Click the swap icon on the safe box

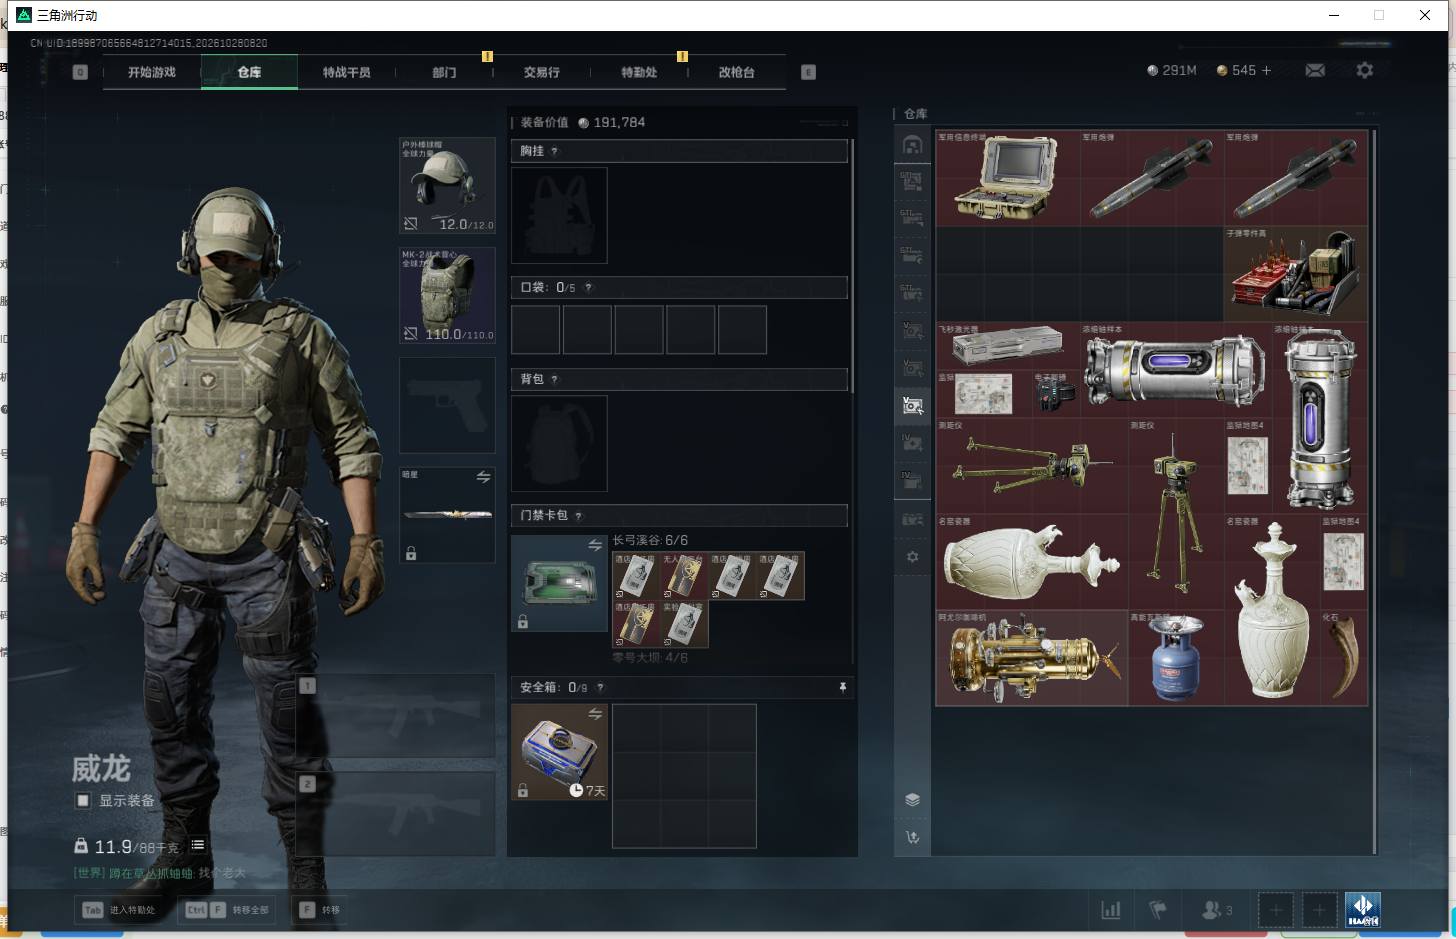[595, 714]
